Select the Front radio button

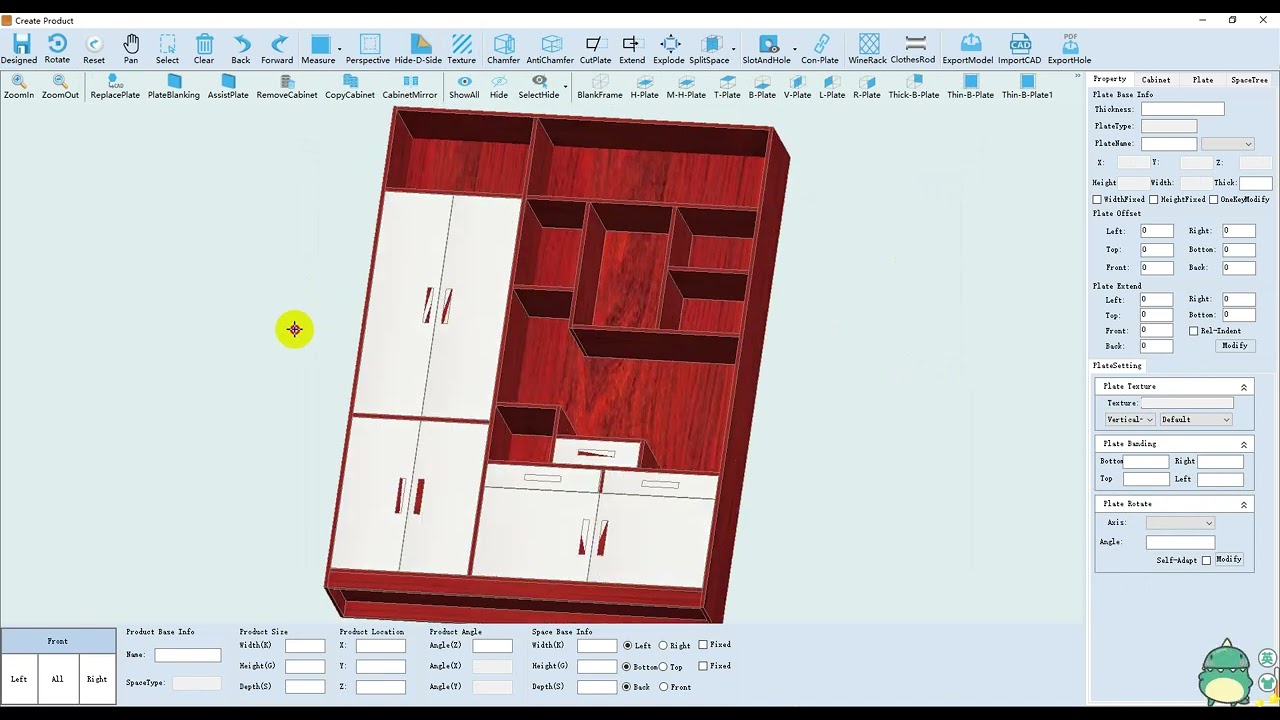pyautogui.click(x=663, y=687)
